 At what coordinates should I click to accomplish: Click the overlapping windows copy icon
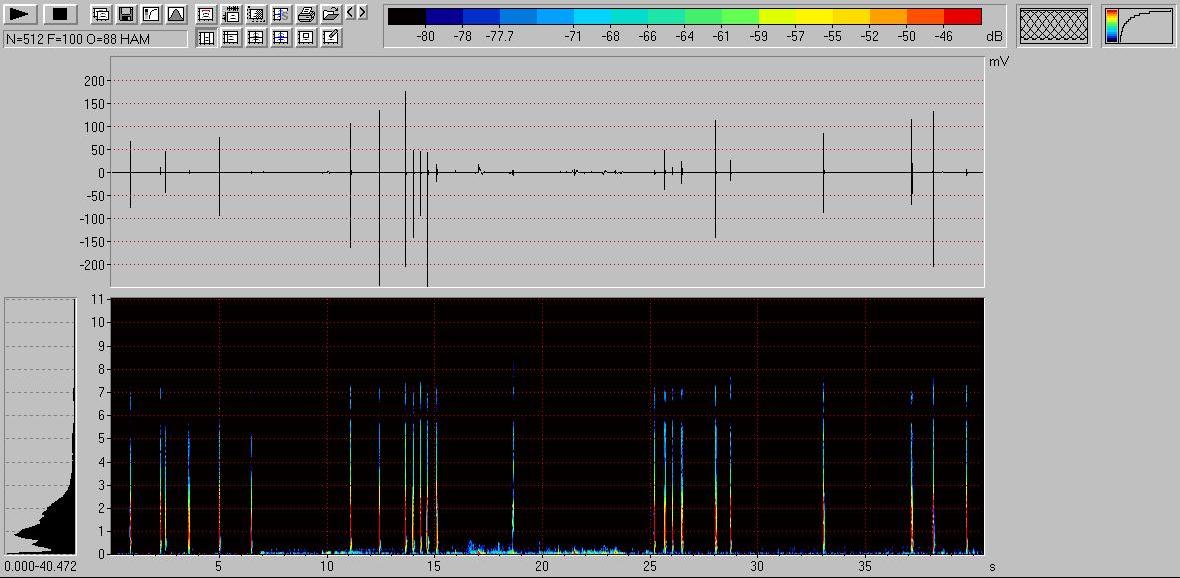101,14
